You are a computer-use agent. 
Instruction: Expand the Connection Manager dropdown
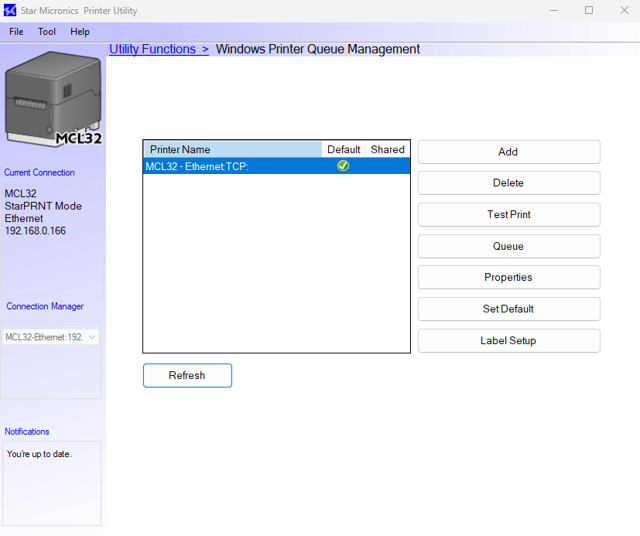92,337
